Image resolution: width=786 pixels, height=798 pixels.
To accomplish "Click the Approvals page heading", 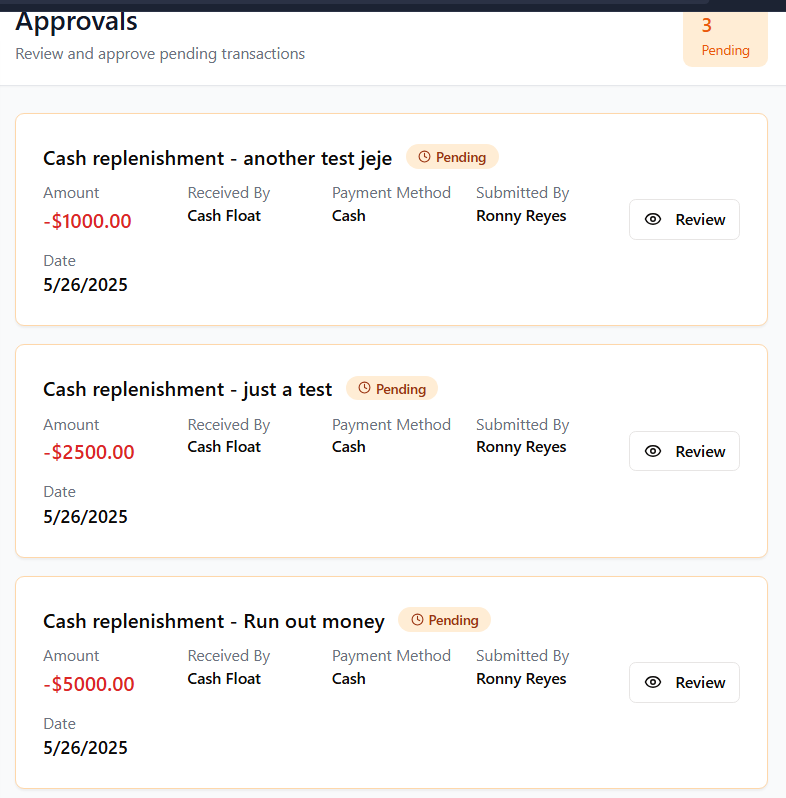I will (76, 21).
